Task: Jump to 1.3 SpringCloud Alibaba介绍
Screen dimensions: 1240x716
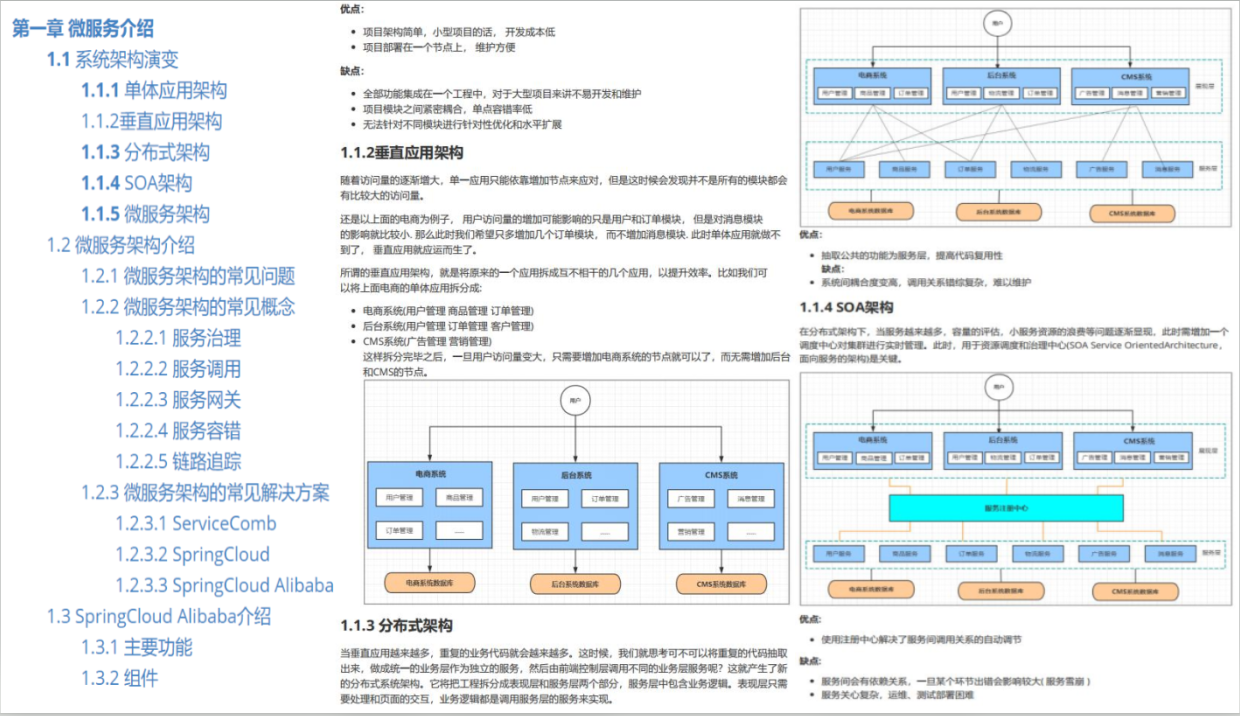Action: pos(159,617)
